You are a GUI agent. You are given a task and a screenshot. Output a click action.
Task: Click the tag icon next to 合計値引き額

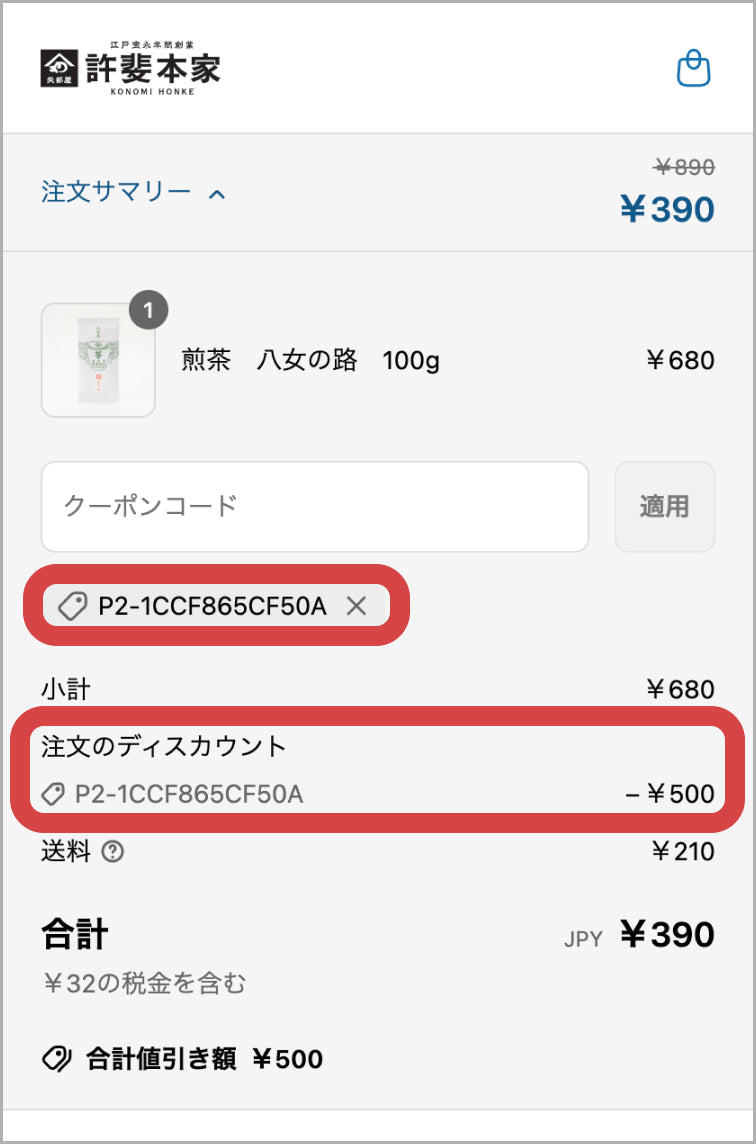tap(55, 1059)
